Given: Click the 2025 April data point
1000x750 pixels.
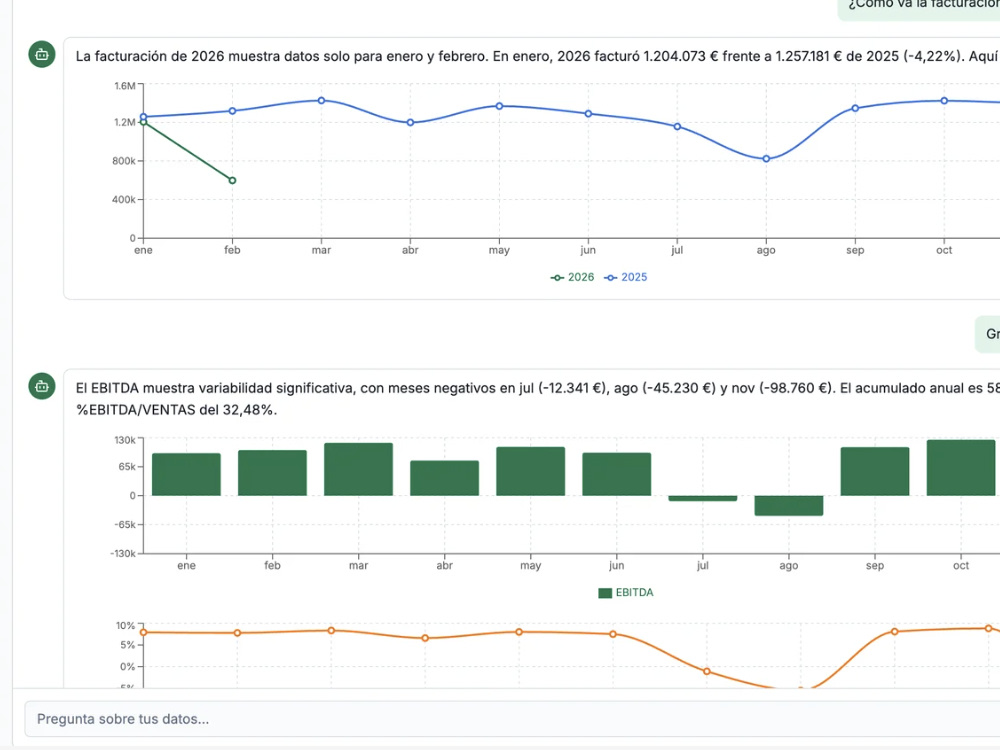Looking at the screenshot, I should pos(410,122).
